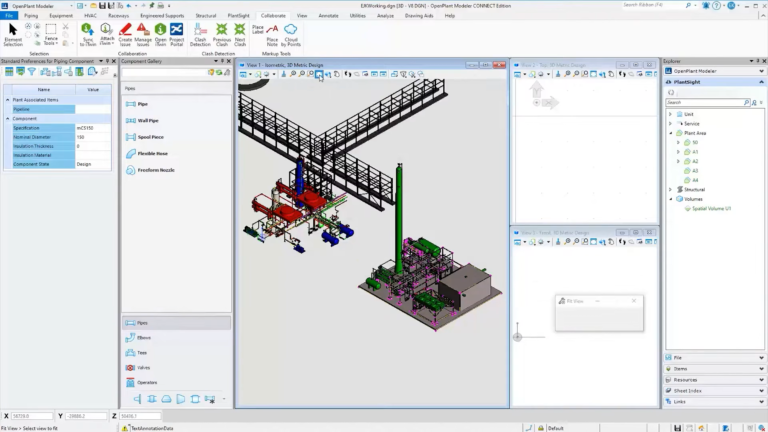Open Manage Issues
This screenshot has width=768, height=432.
pyautogui.click(x=143, y=34)
